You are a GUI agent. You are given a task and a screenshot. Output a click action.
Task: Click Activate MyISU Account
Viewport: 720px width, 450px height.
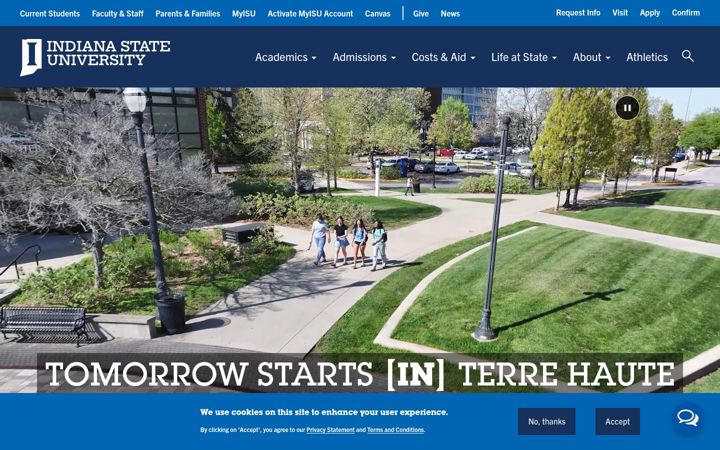[x=310, y=14]
